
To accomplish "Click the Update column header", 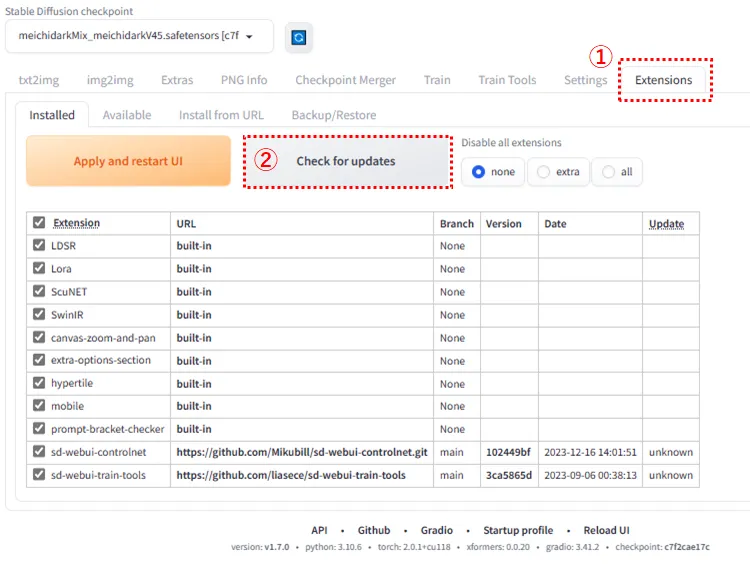I will tap(666, 224).
